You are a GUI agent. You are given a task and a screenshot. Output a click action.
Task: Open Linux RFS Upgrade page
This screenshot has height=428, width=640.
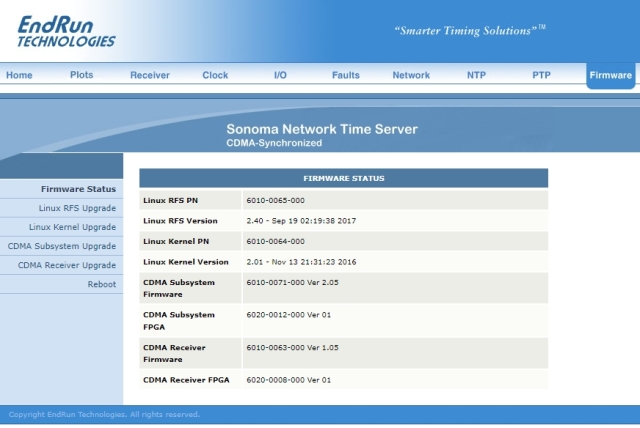point(77,208)
